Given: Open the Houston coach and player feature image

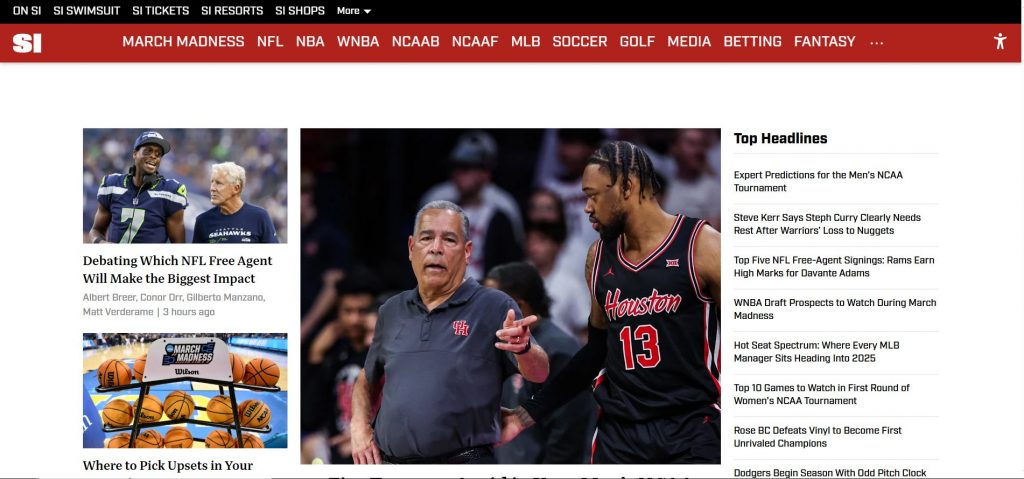Looking at the screenshot, I should 510,296.
